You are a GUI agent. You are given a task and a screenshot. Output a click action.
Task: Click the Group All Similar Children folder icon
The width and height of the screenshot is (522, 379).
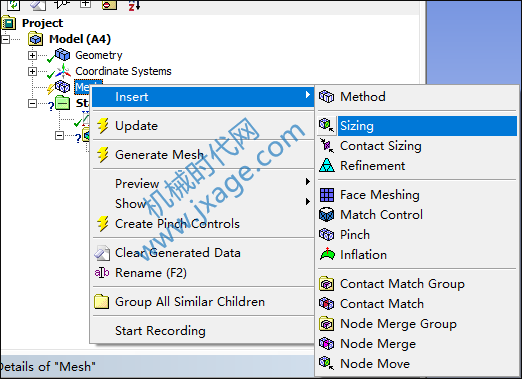[x=102, y=302]
